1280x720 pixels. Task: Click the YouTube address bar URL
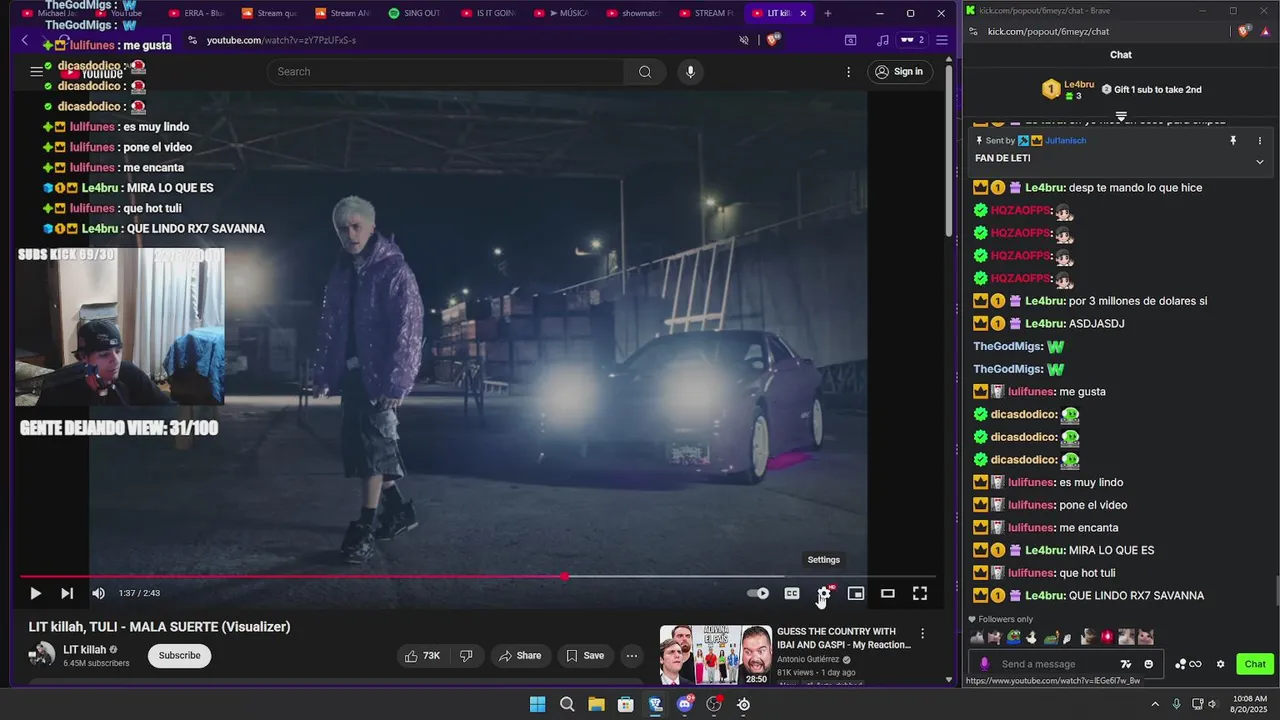point(281,40)
